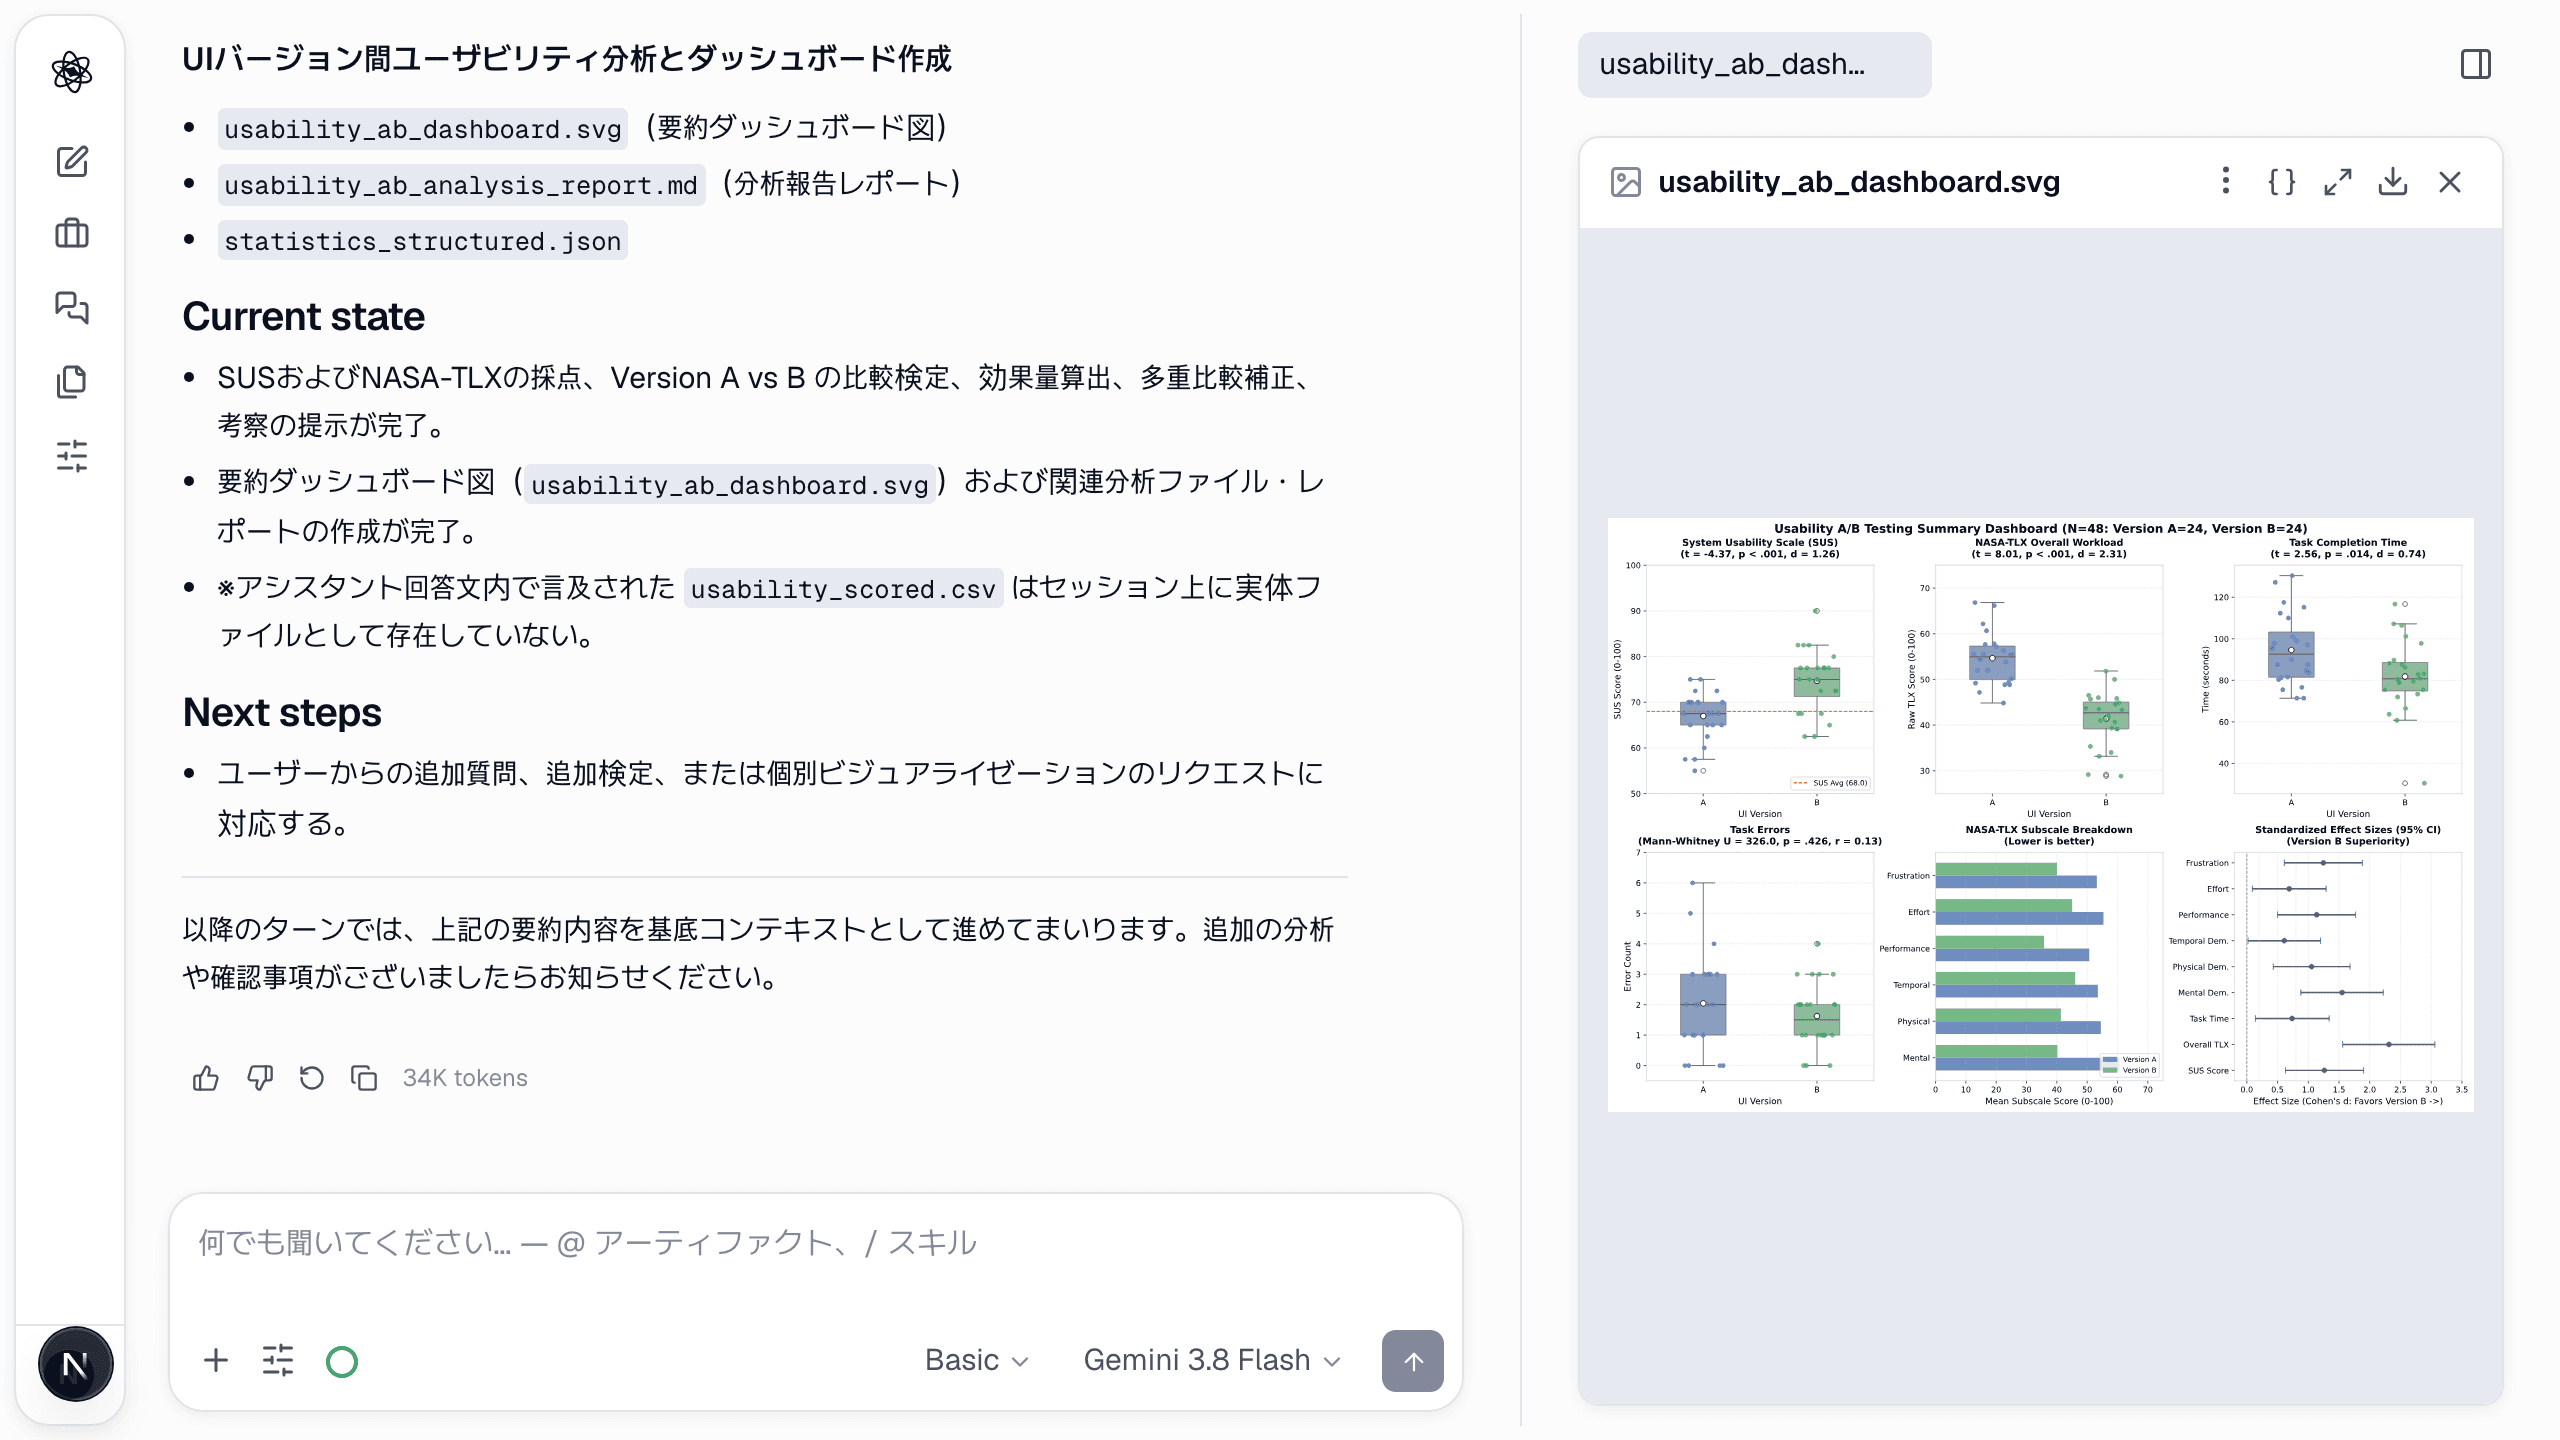Select the usability_ab_dash... artifact tab
2560x1440 pixels.
coord(1754,65)
